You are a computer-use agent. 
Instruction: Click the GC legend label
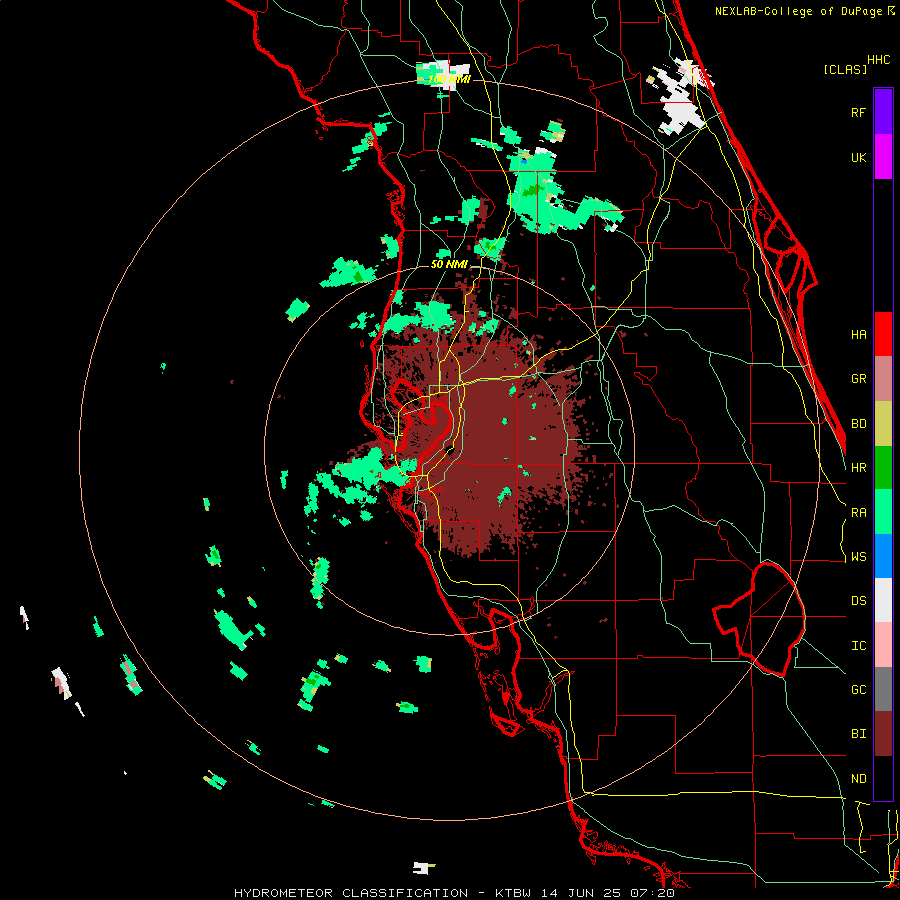click(858, 690)
